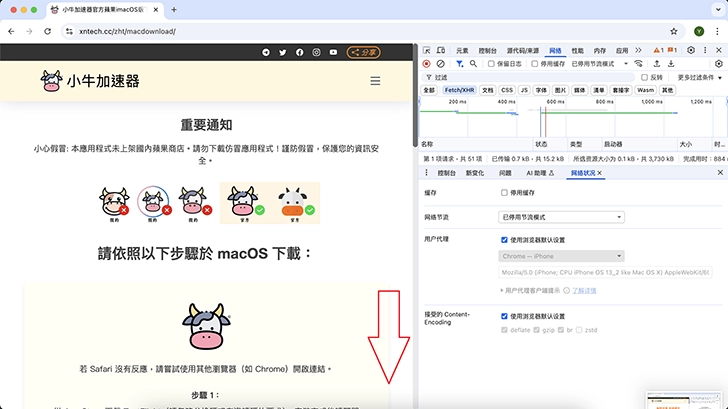Open the DevTools three-dot customize menu
Viewport: 728px width, 409px height.
pos(705,50)
